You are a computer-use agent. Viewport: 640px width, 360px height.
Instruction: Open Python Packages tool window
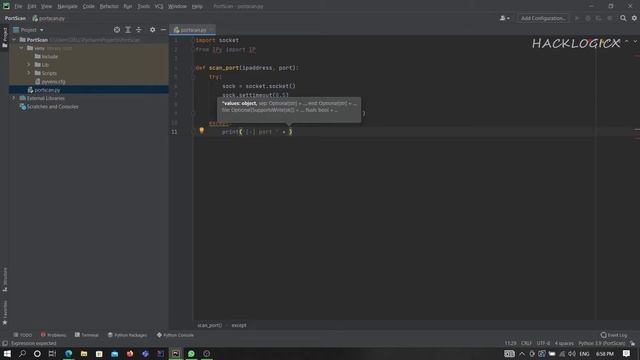[x=127, y=335]
